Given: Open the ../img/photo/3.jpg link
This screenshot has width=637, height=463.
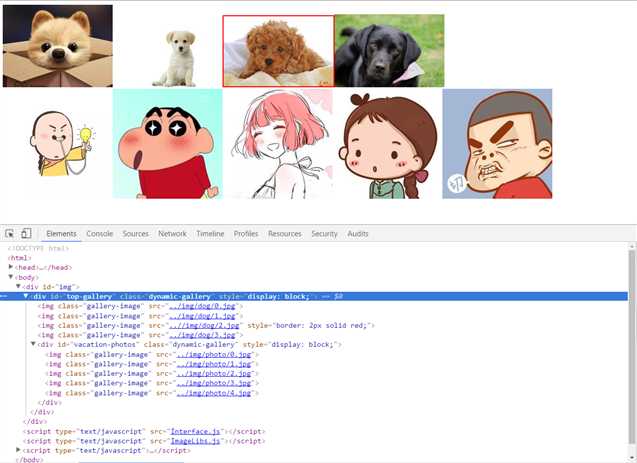Looking at the screenshot, I should click(x=214, y=383).
